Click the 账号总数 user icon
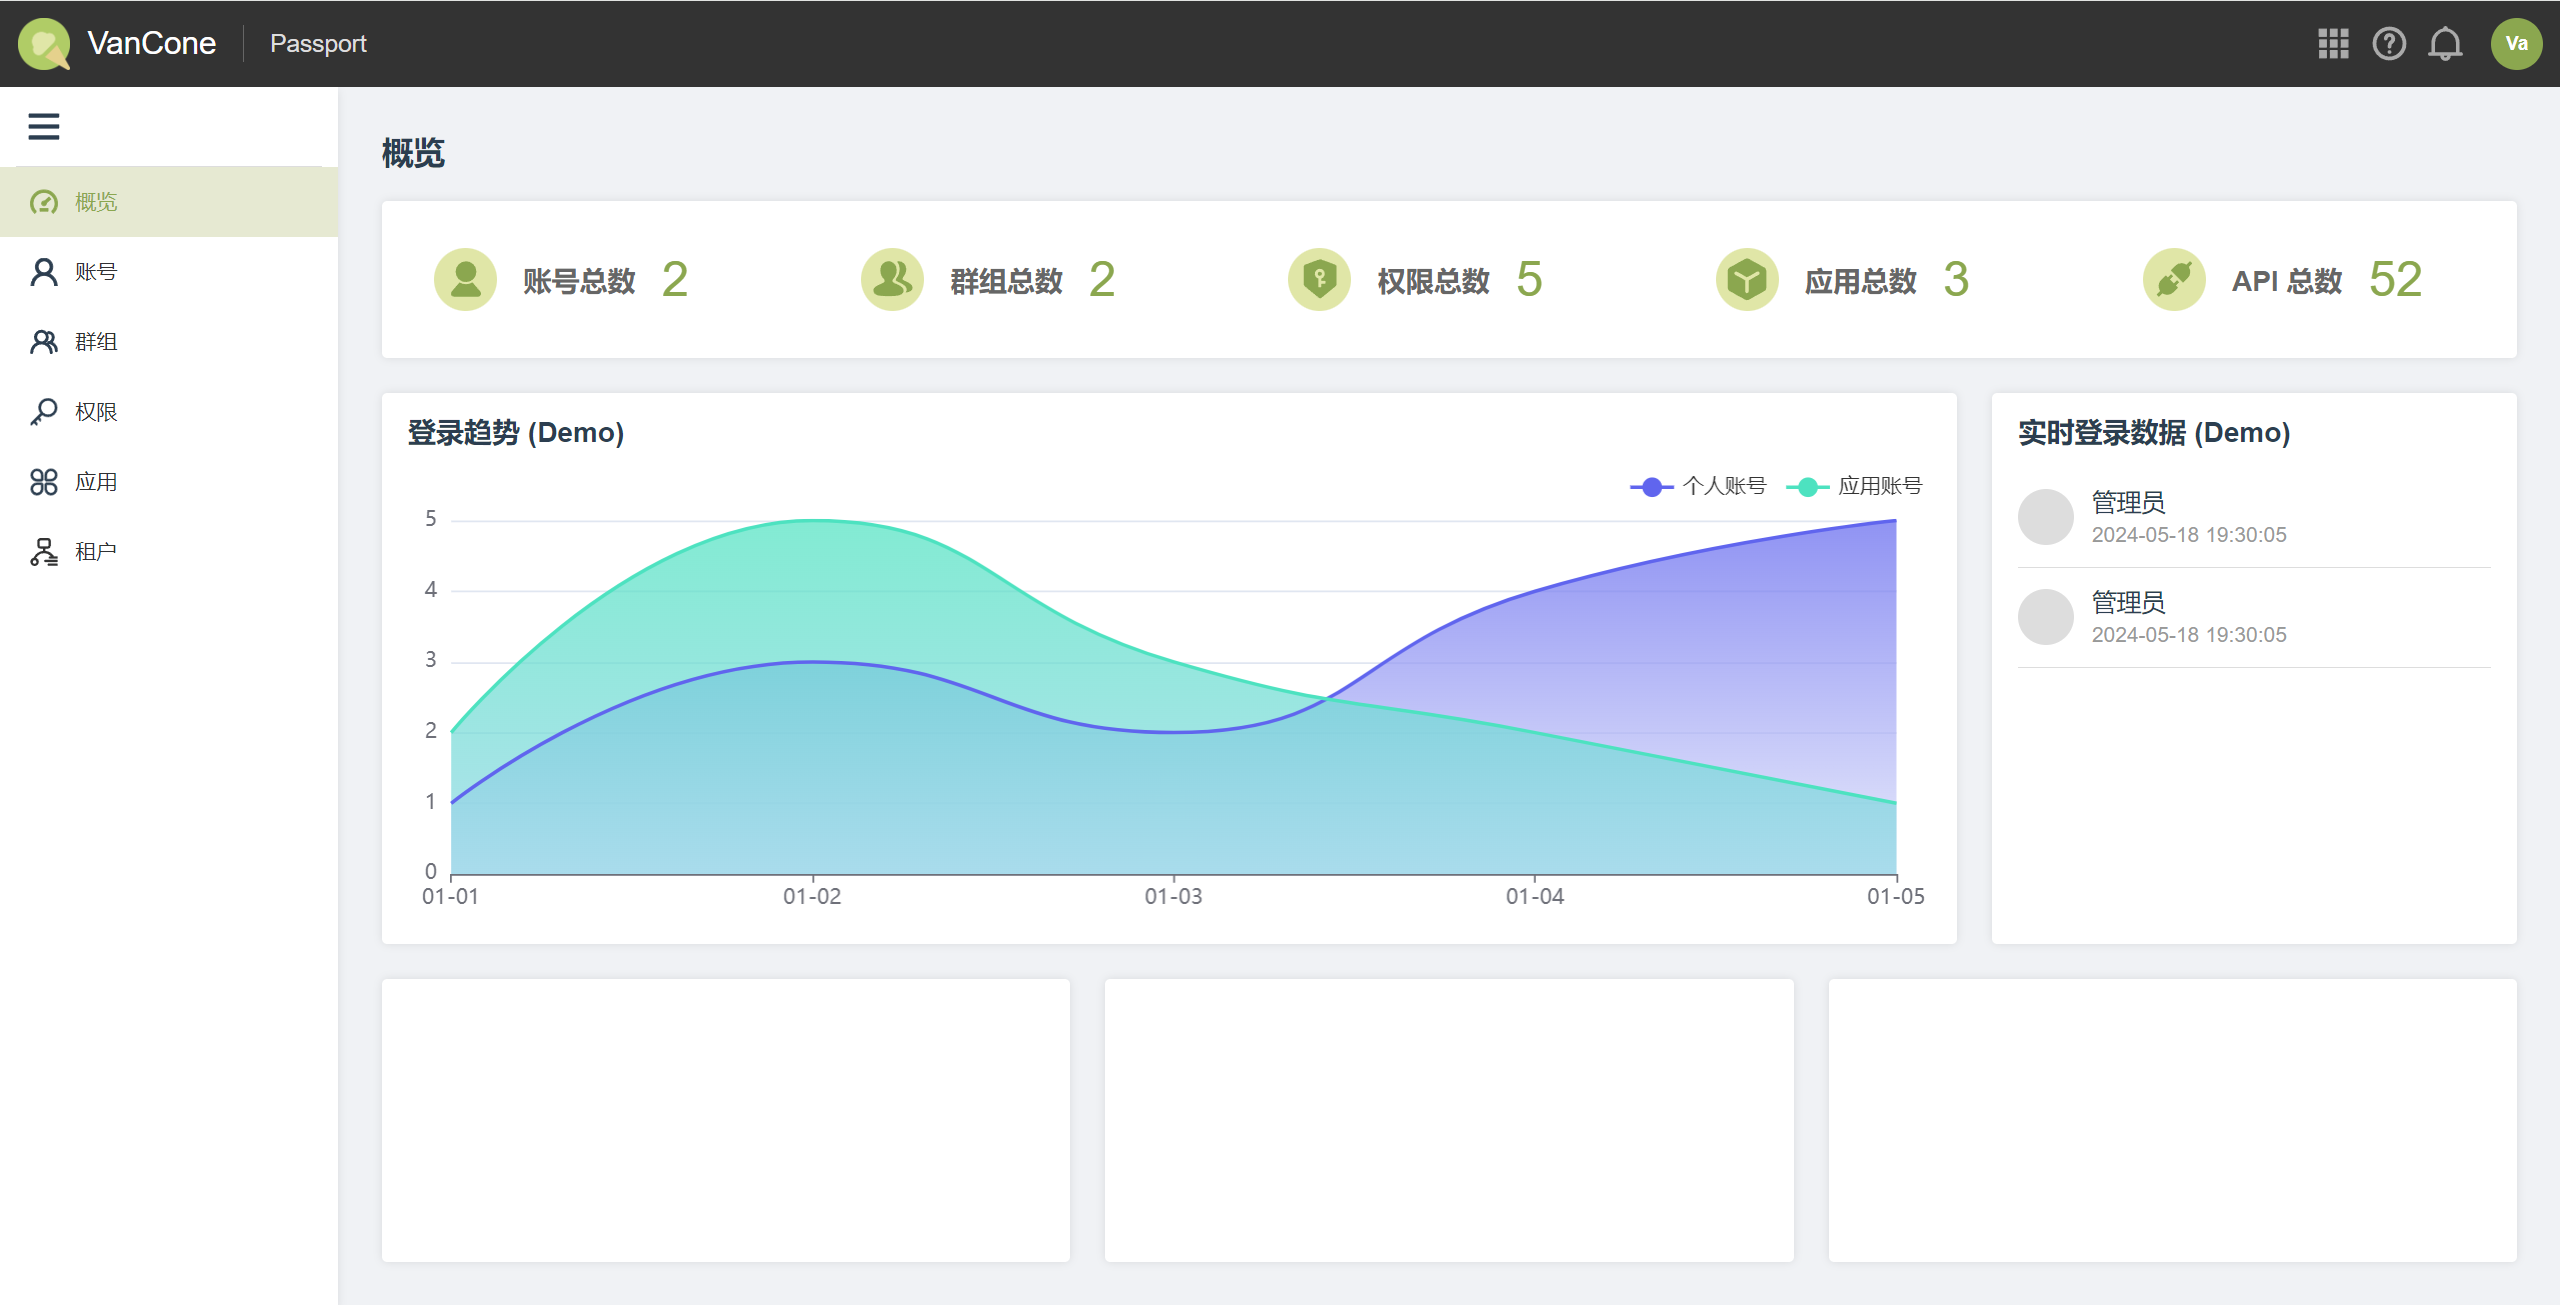Image resolution: width=2560 pixels, height=1305 pixels. [x=465, y=279]
